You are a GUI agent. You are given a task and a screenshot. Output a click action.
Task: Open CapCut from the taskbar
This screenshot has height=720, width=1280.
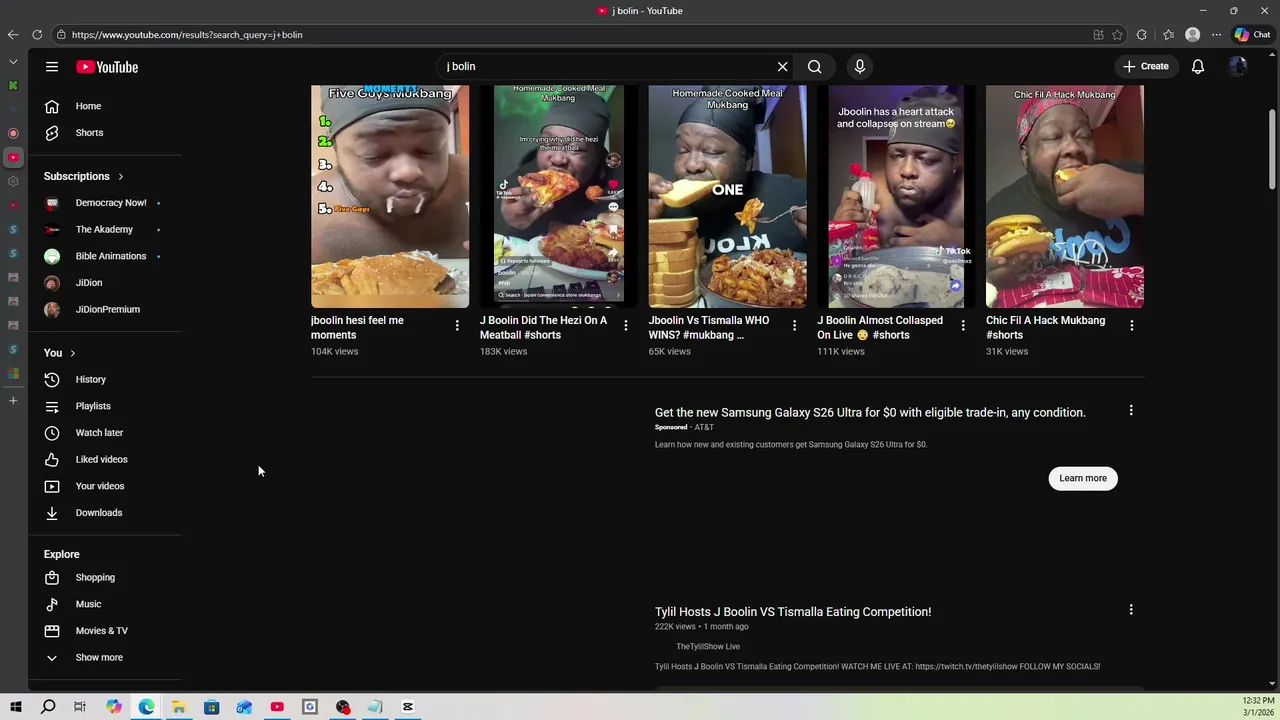[408, 707]
